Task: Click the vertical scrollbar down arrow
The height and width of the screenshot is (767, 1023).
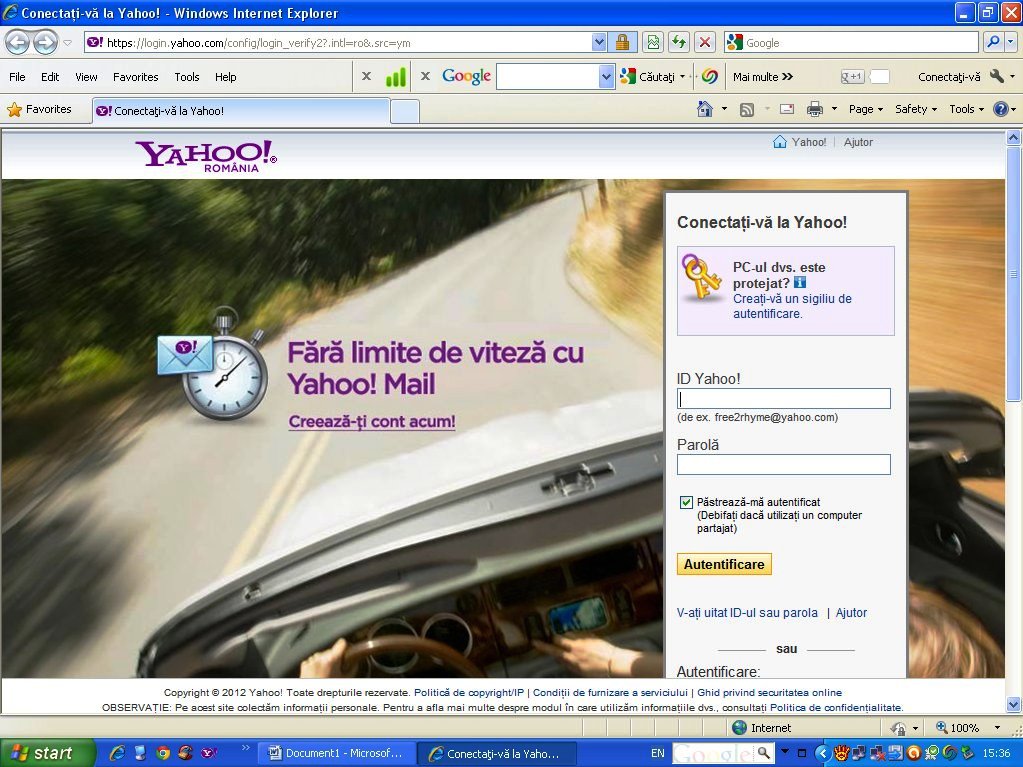Action: pyautogui.click(x=1013, y=704)
